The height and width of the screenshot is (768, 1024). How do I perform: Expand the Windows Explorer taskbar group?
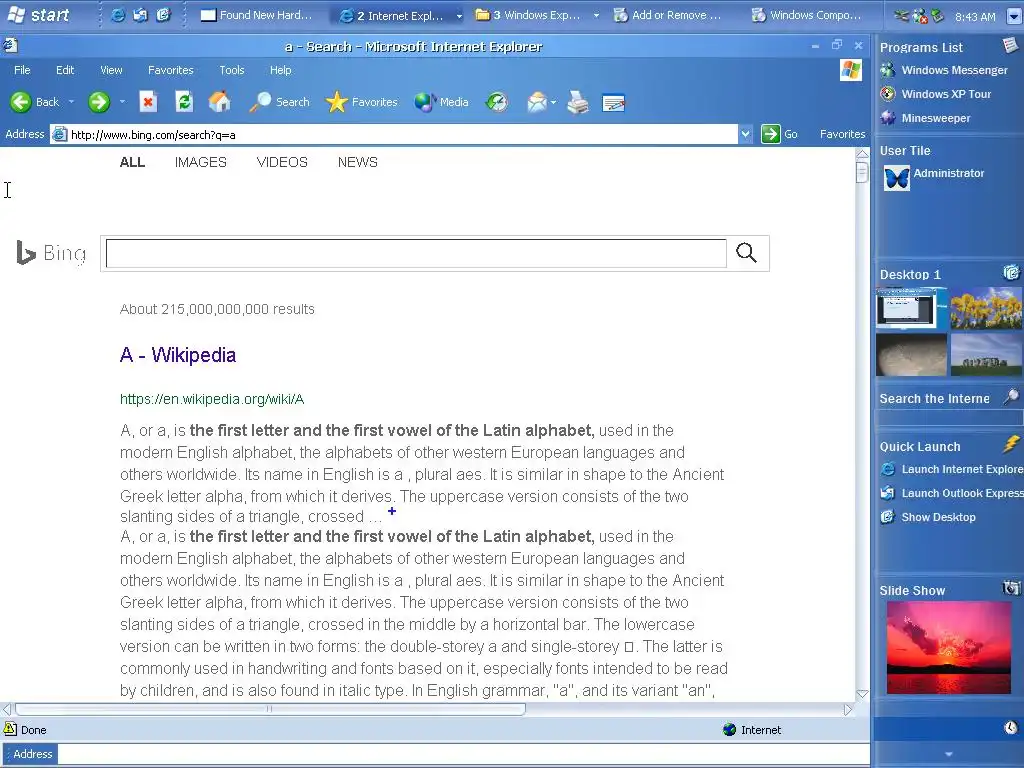596,16
